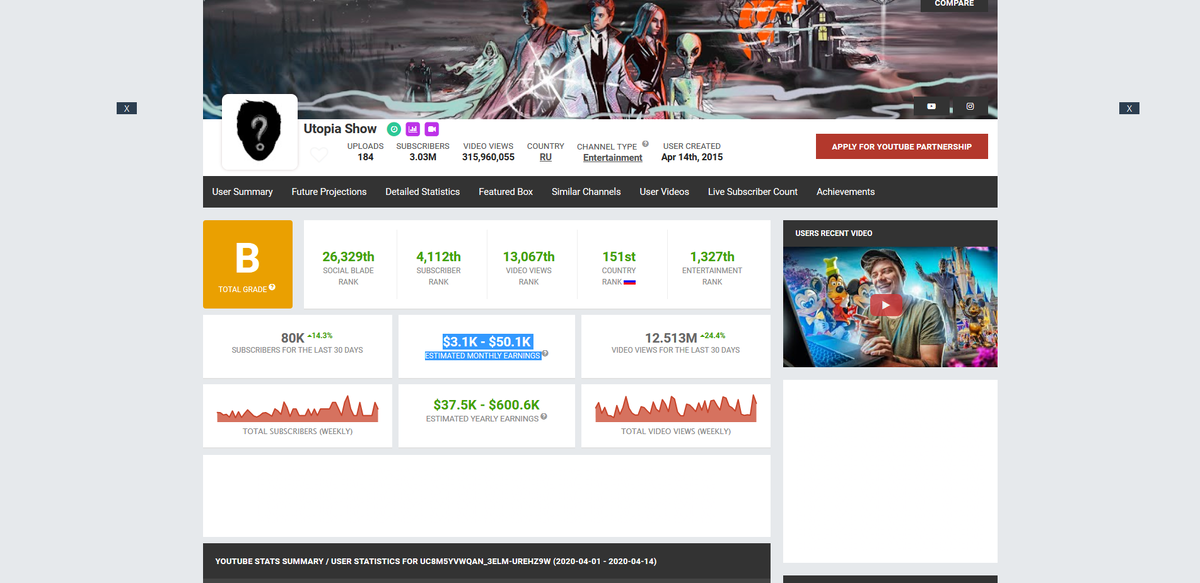Click the purple video camera badge icon
The height and width of the screenshot is (583, 1200).
coord(432,129)
